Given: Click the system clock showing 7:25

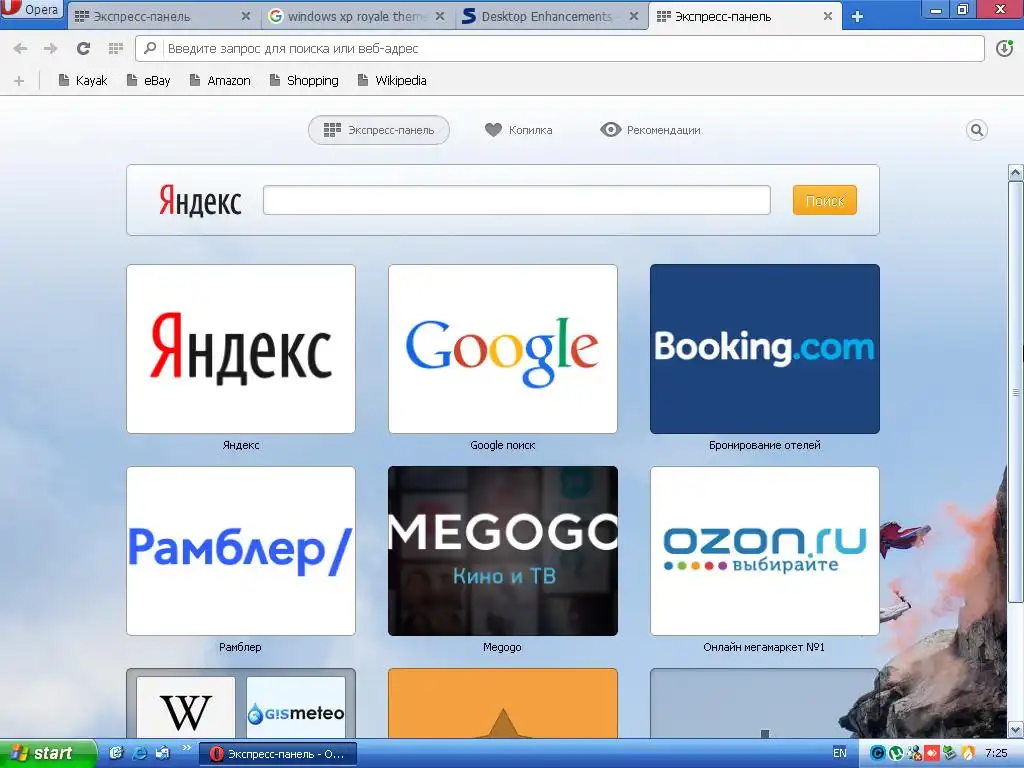Looking at the screenshot, I should tap(996, 753).
